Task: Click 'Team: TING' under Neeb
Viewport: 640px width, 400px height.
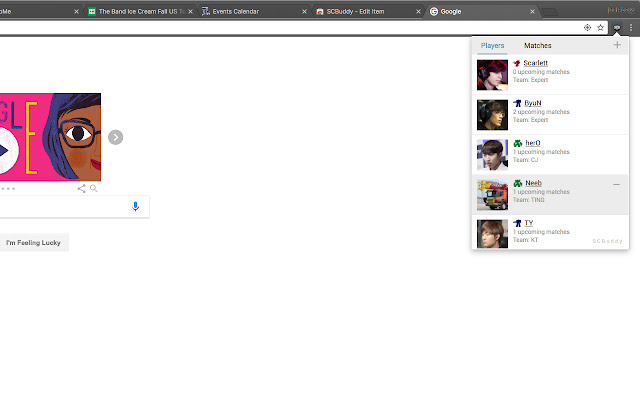Action: click(x=529, y=200)
